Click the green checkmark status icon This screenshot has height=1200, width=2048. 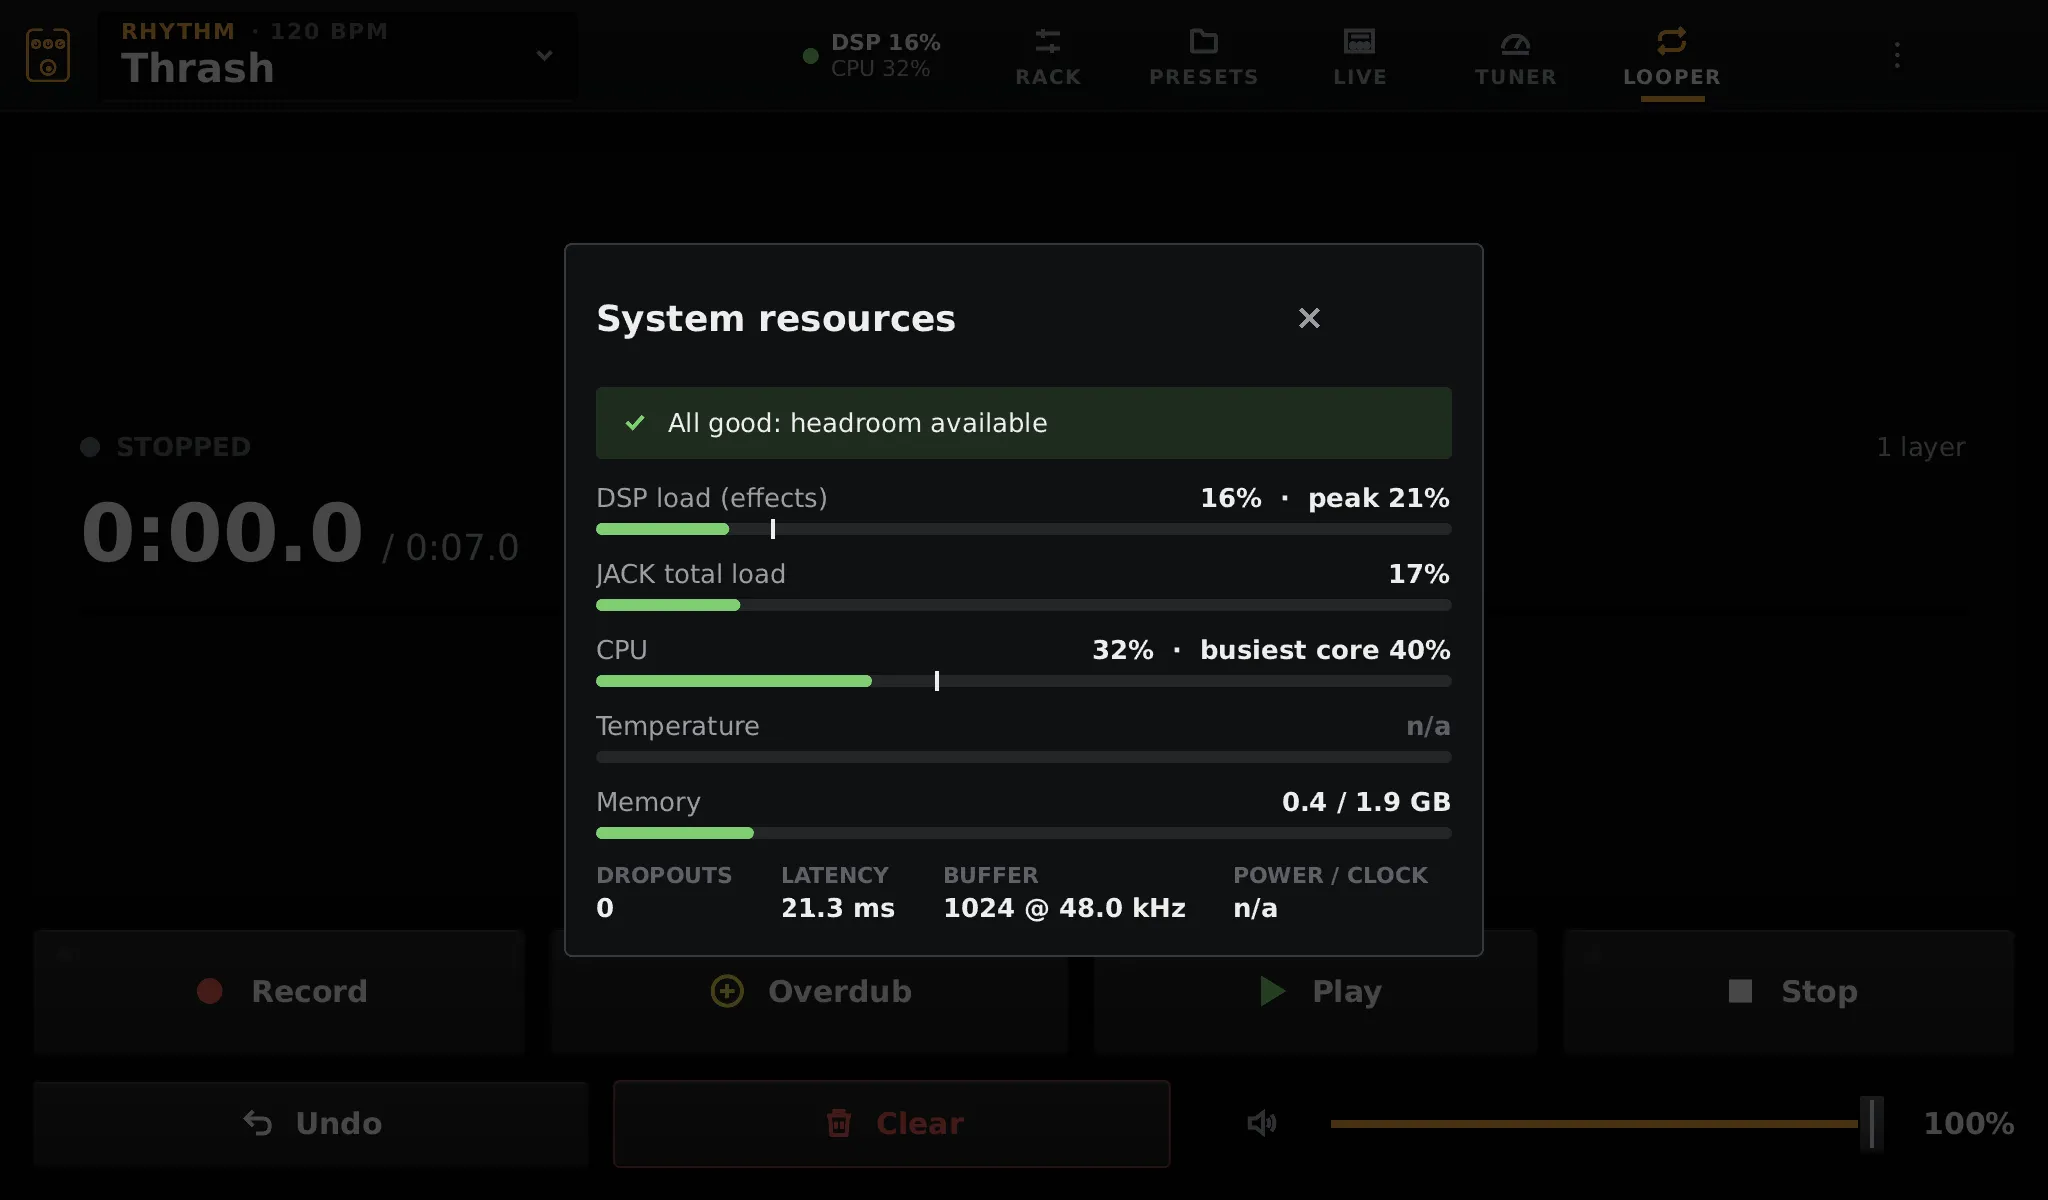click(634, 423)
